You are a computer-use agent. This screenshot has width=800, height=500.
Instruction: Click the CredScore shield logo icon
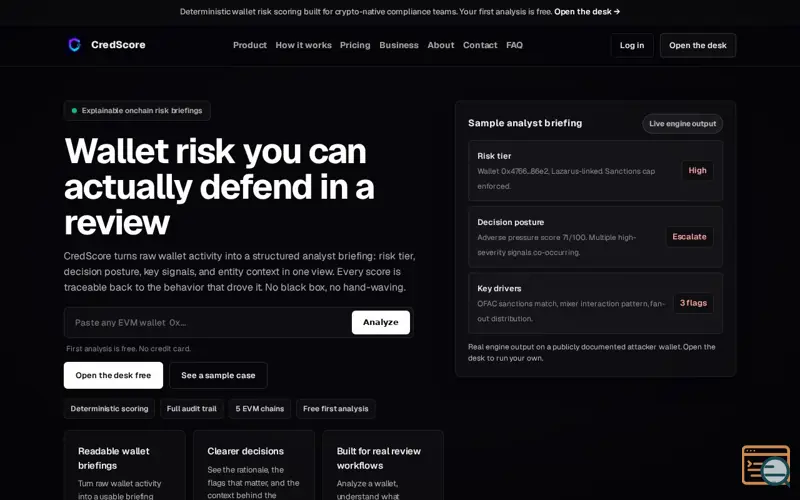74,45
